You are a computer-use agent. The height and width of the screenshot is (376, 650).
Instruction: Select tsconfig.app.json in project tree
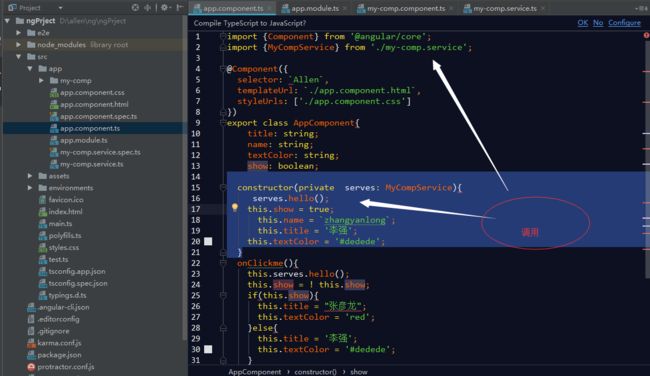pos(77,272)
